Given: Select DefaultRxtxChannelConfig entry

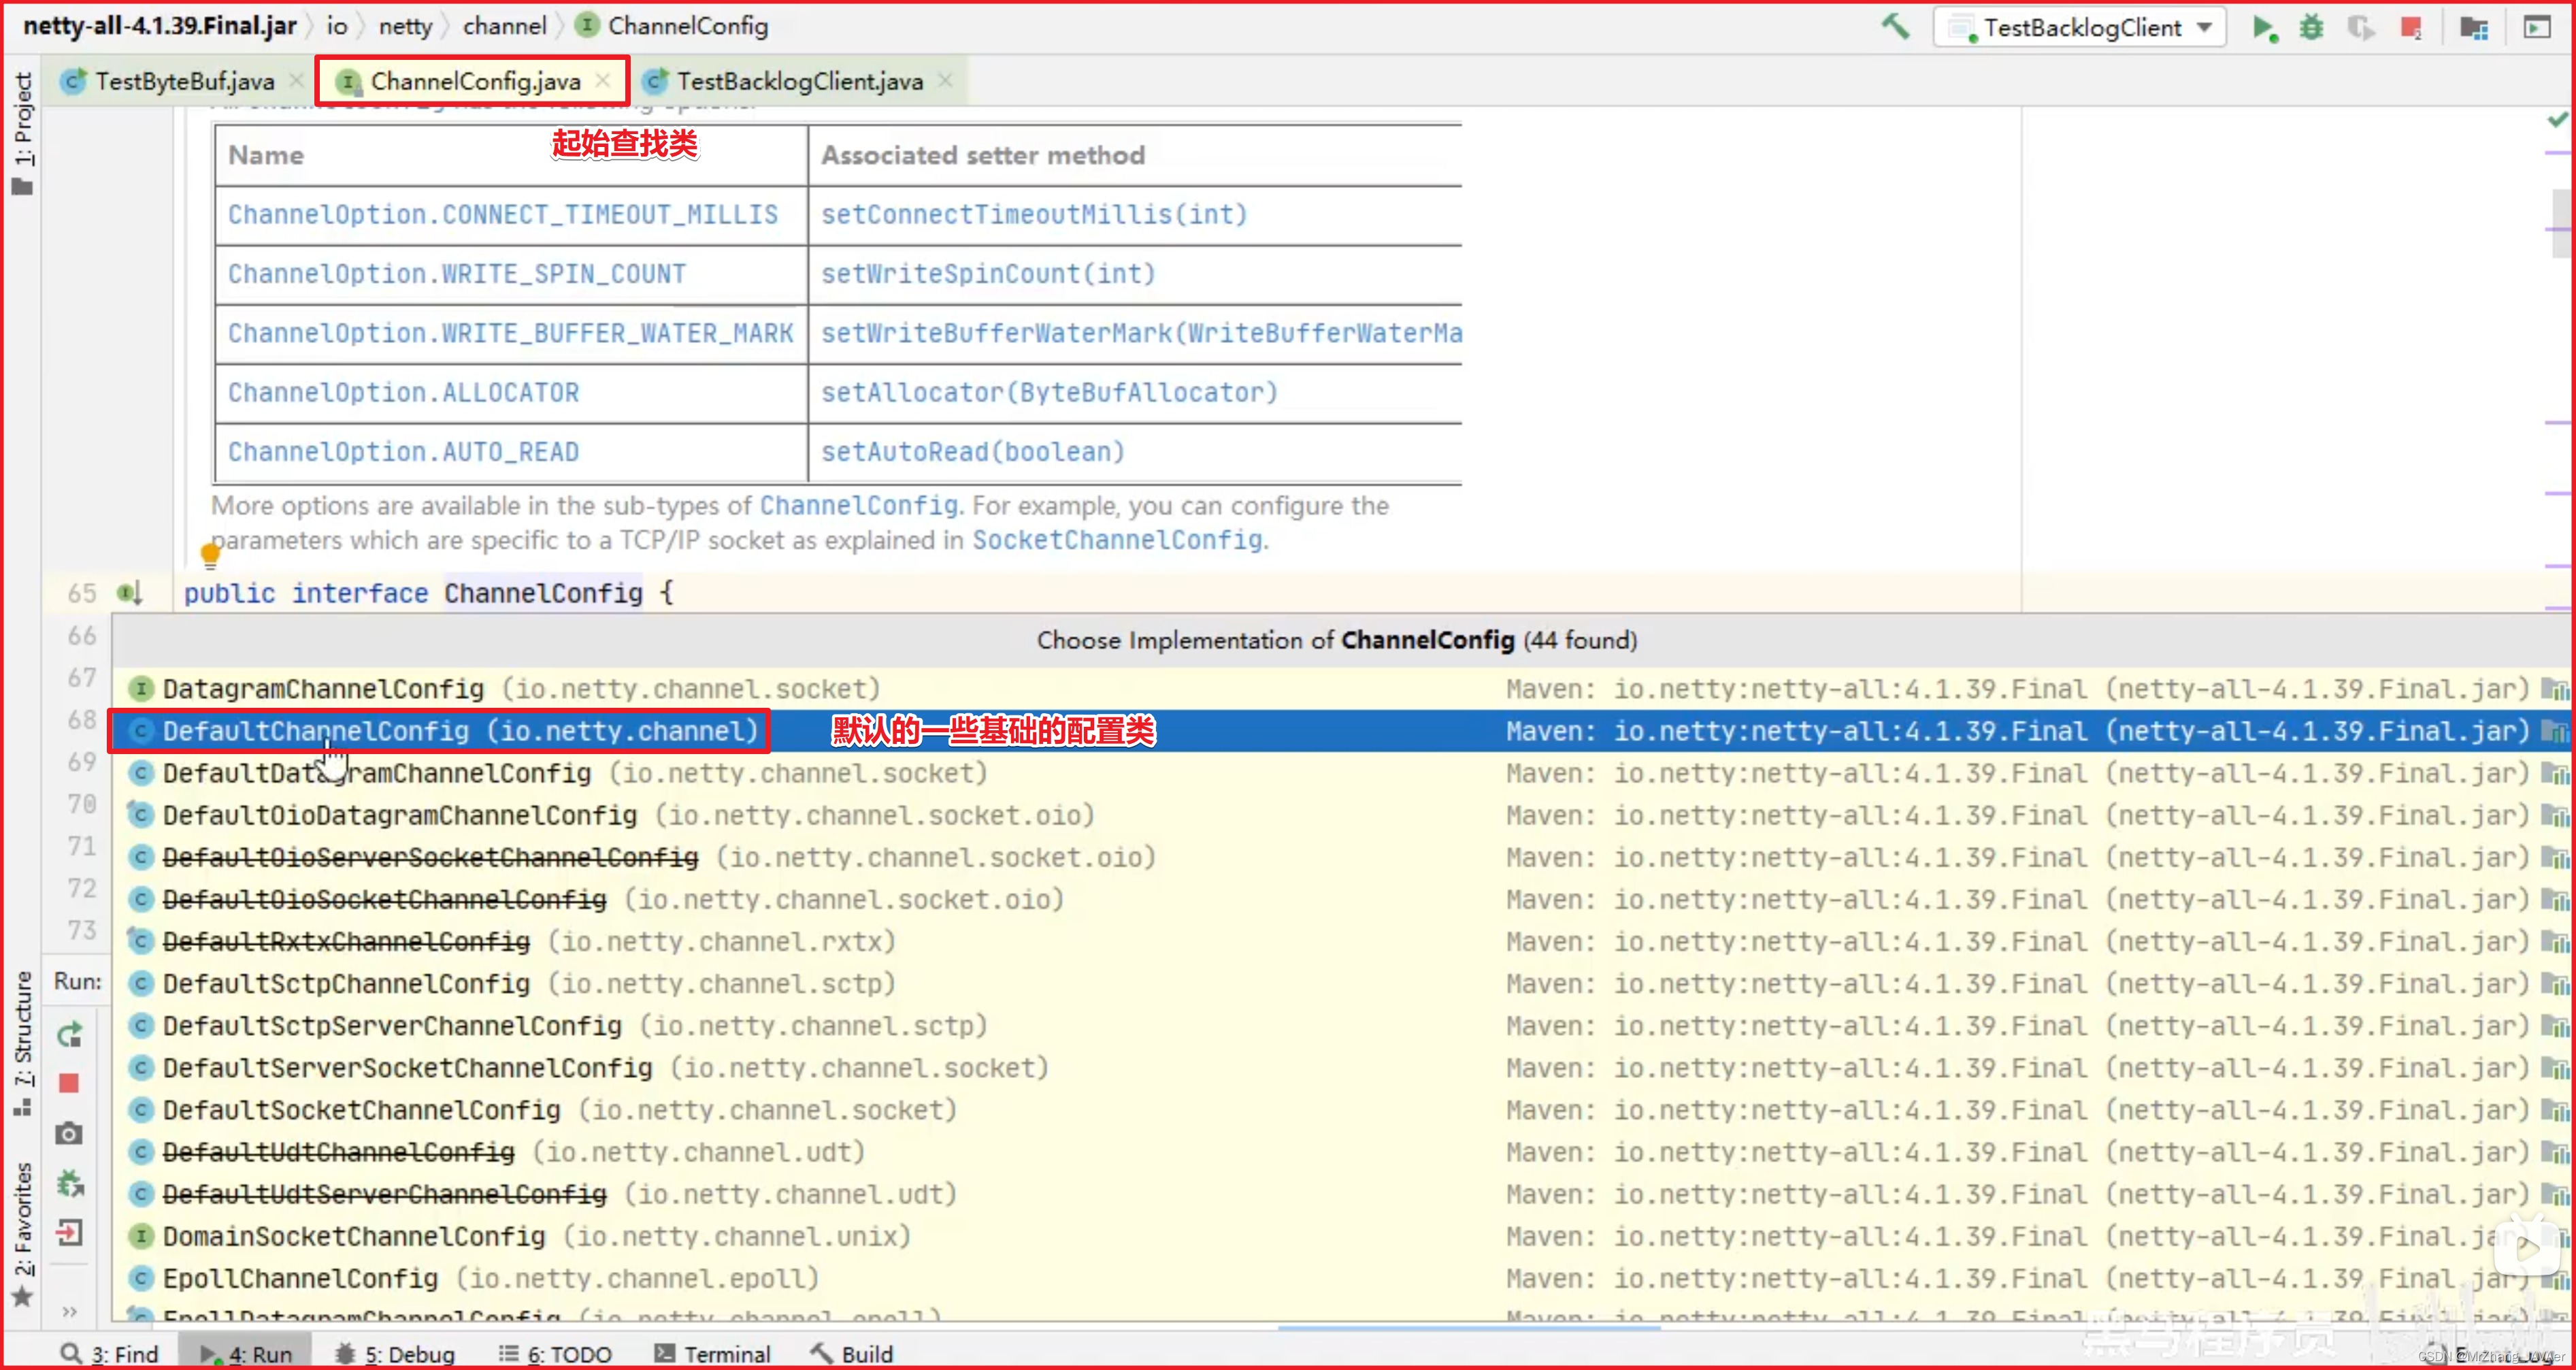Looking at the screenshot, I should [1340, 941].
